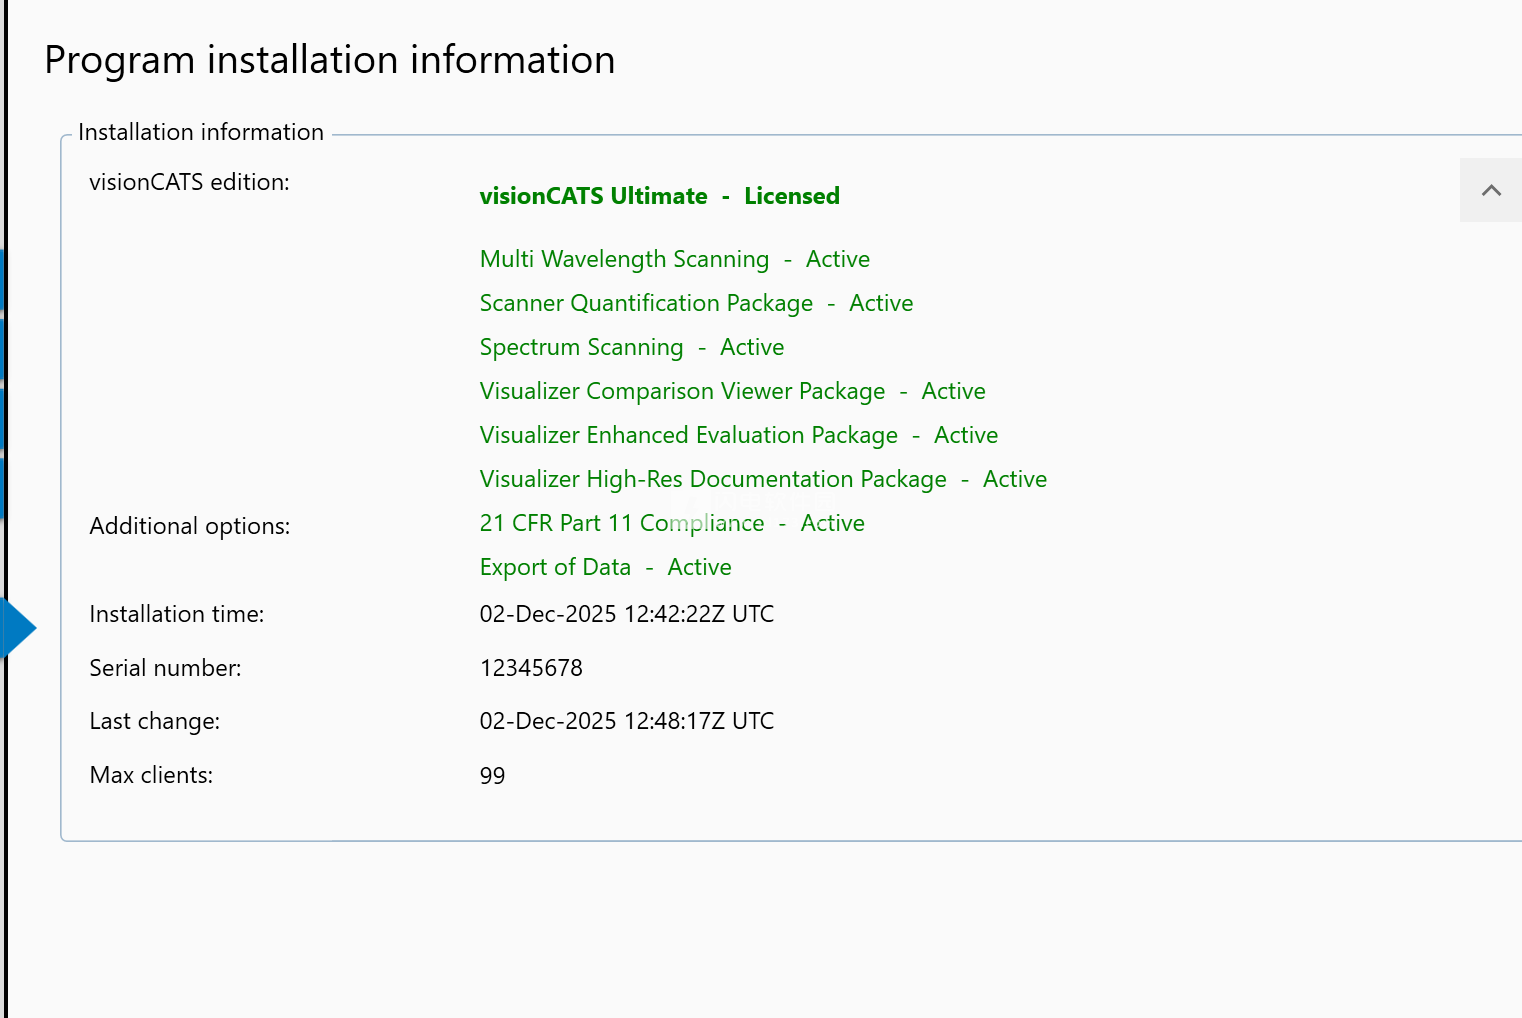Select Visualizer High-Res Documentation Package
This screenshot has width=1522, height=1018.
[762, 479]
